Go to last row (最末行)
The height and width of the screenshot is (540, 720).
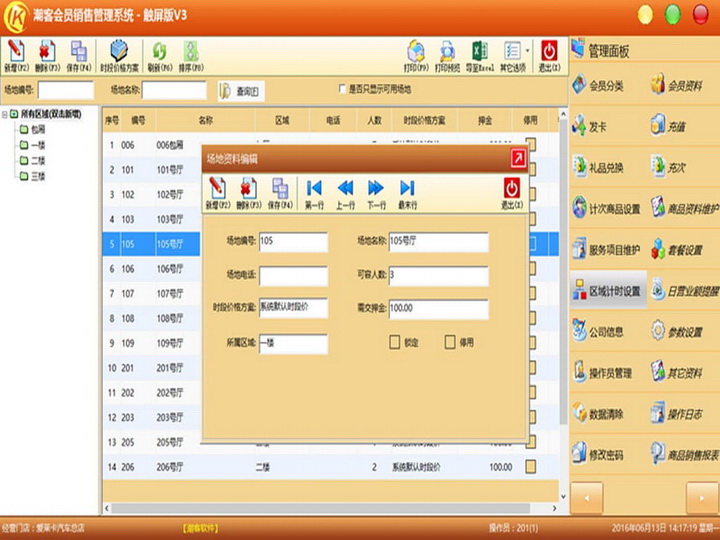407,193
